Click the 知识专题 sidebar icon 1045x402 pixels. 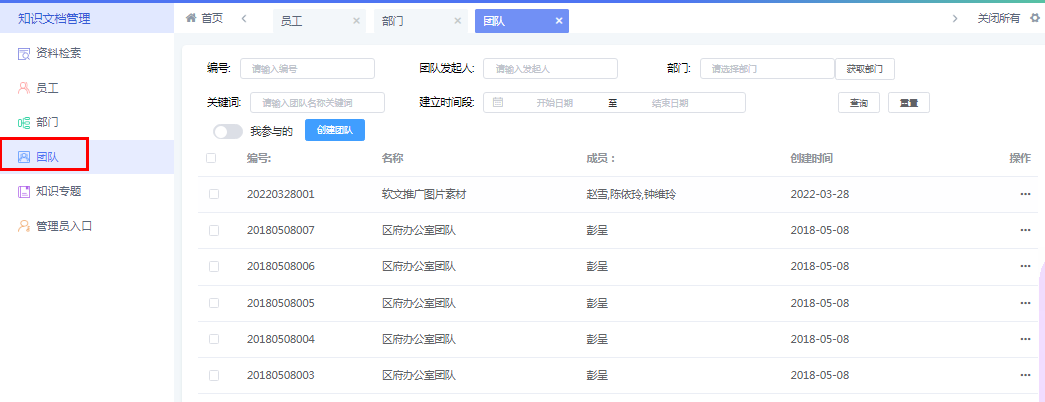pos(24,191)
